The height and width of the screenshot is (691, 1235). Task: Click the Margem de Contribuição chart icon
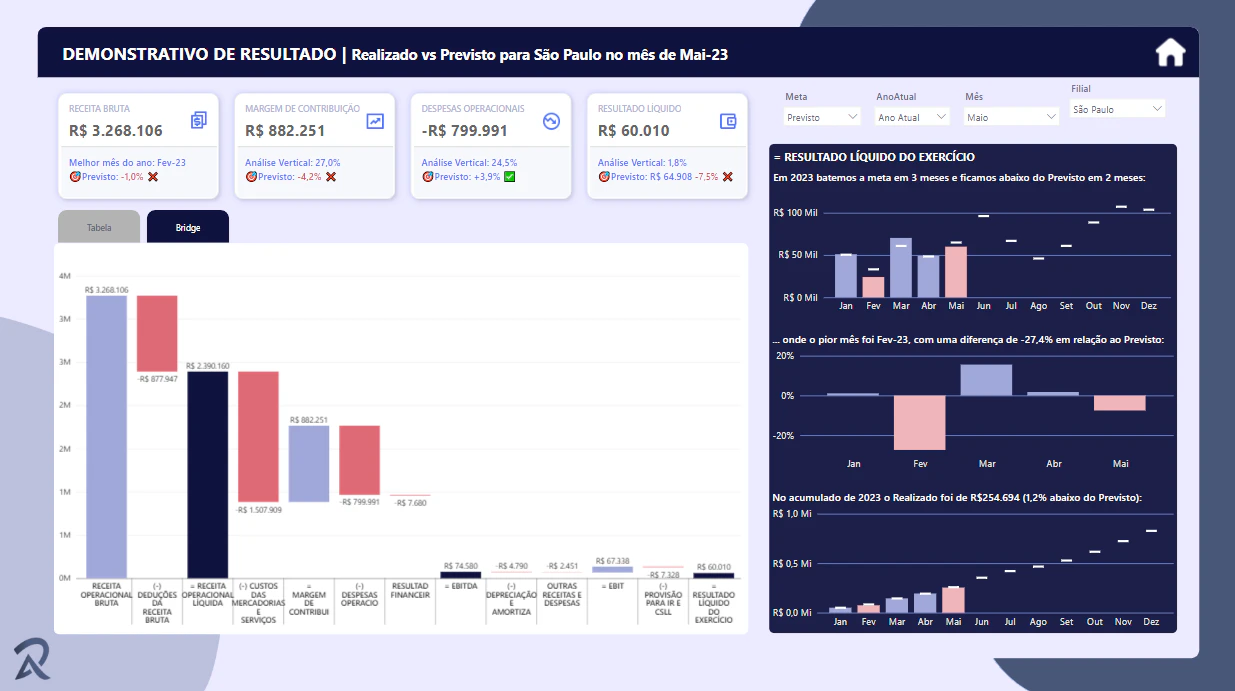(375, 121)
